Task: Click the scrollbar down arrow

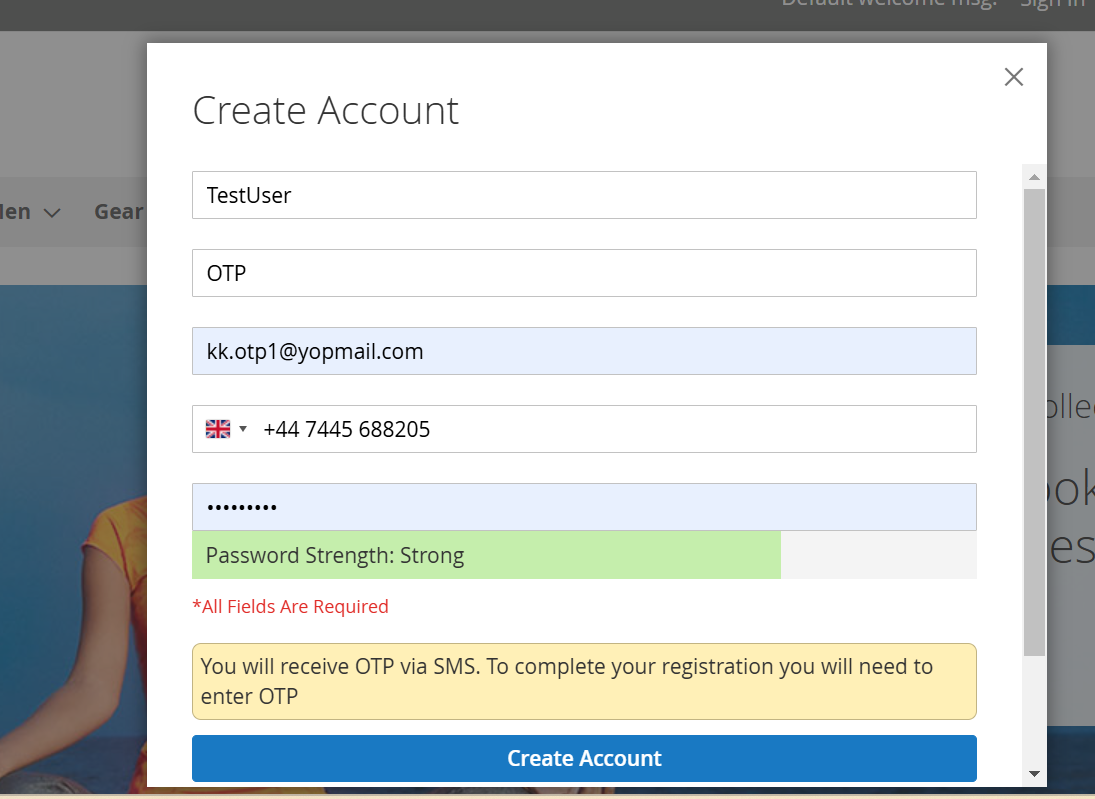Action: tap(1034, 773)
